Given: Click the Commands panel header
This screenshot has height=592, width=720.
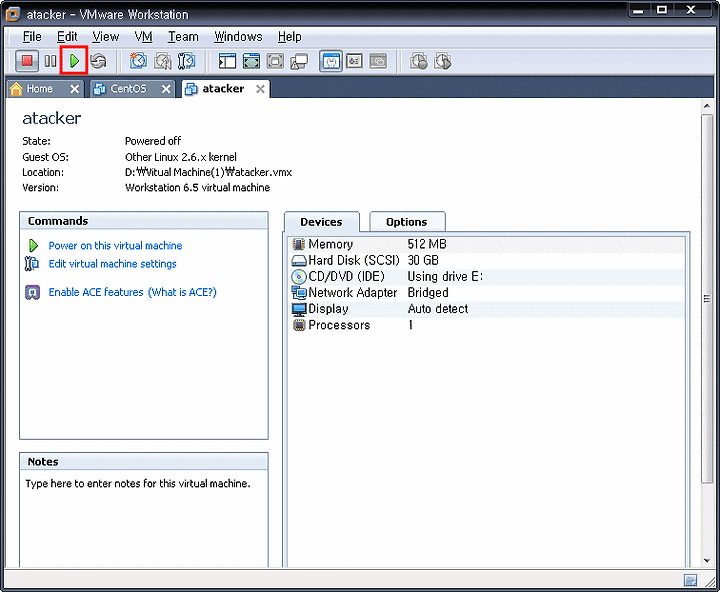Looking at the screenshot, I should 144,221.
